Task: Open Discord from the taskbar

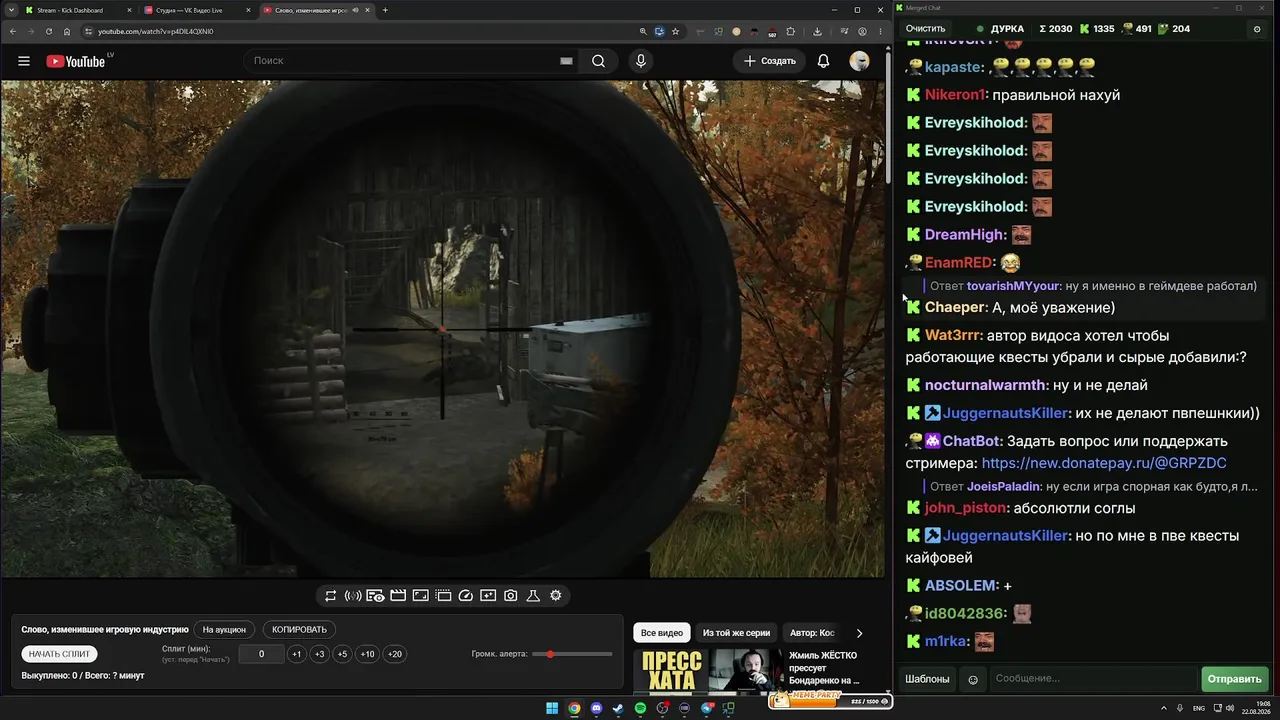Action: coord(596,708)
